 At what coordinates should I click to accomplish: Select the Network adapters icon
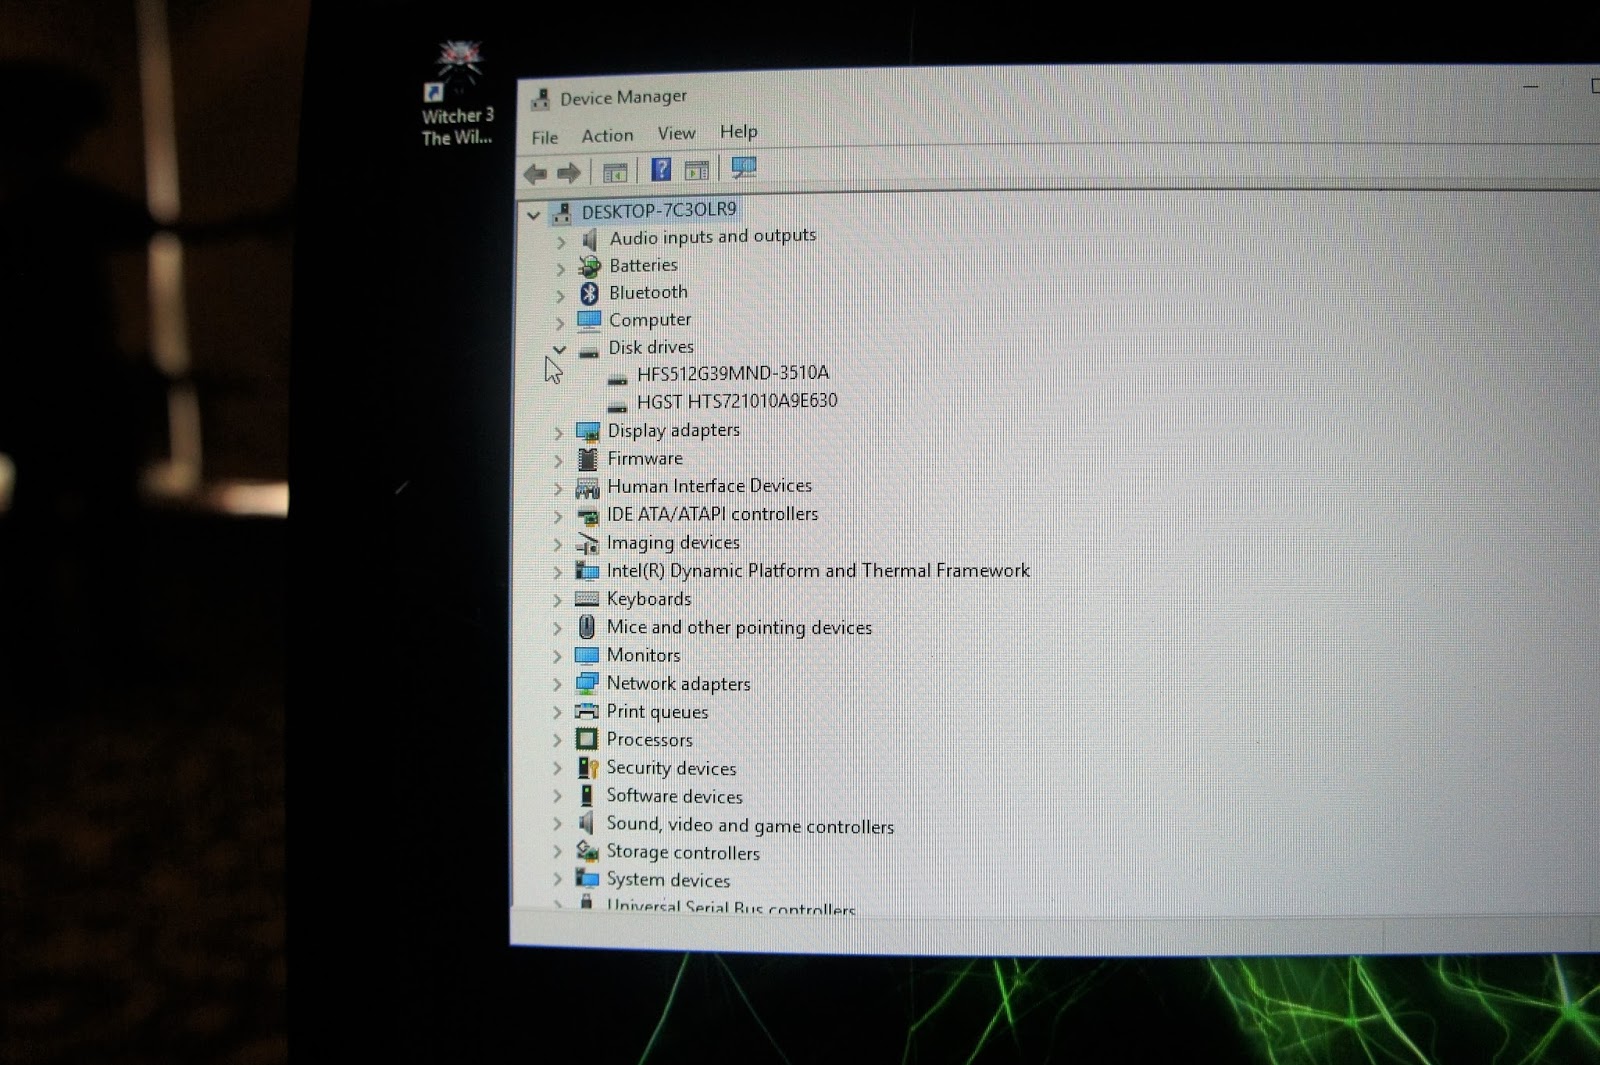coord(586,684)
